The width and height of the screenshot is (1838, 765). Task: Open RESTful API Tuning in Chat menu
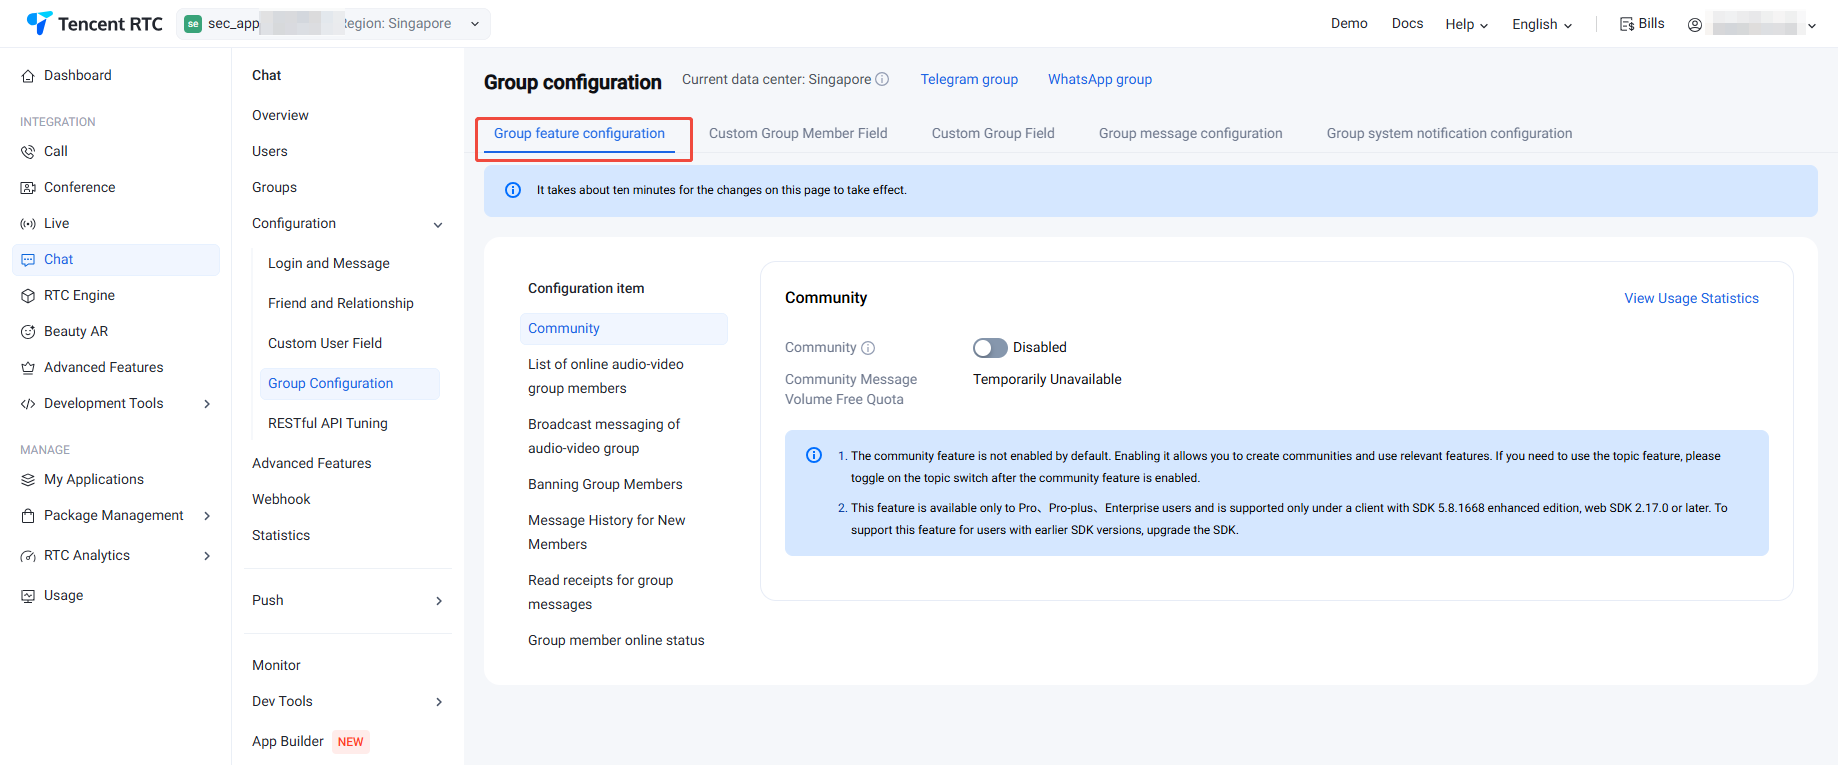(x=328, y=423)
